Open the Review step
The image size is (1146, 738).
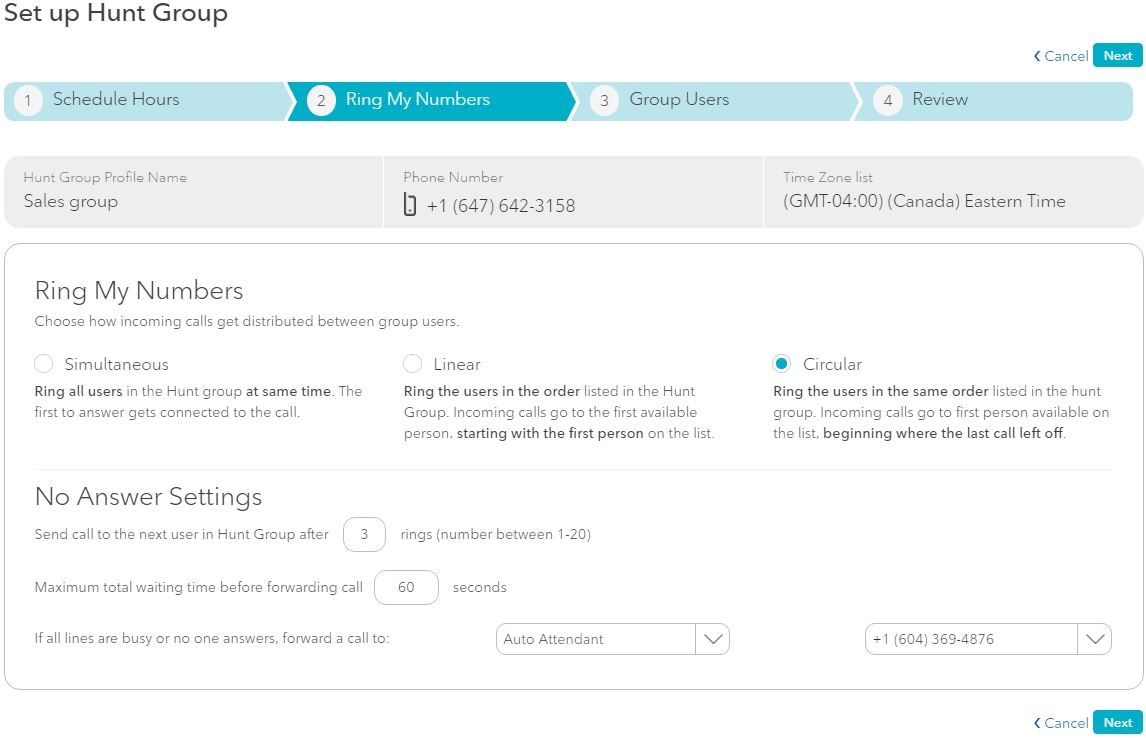(940, 100)
